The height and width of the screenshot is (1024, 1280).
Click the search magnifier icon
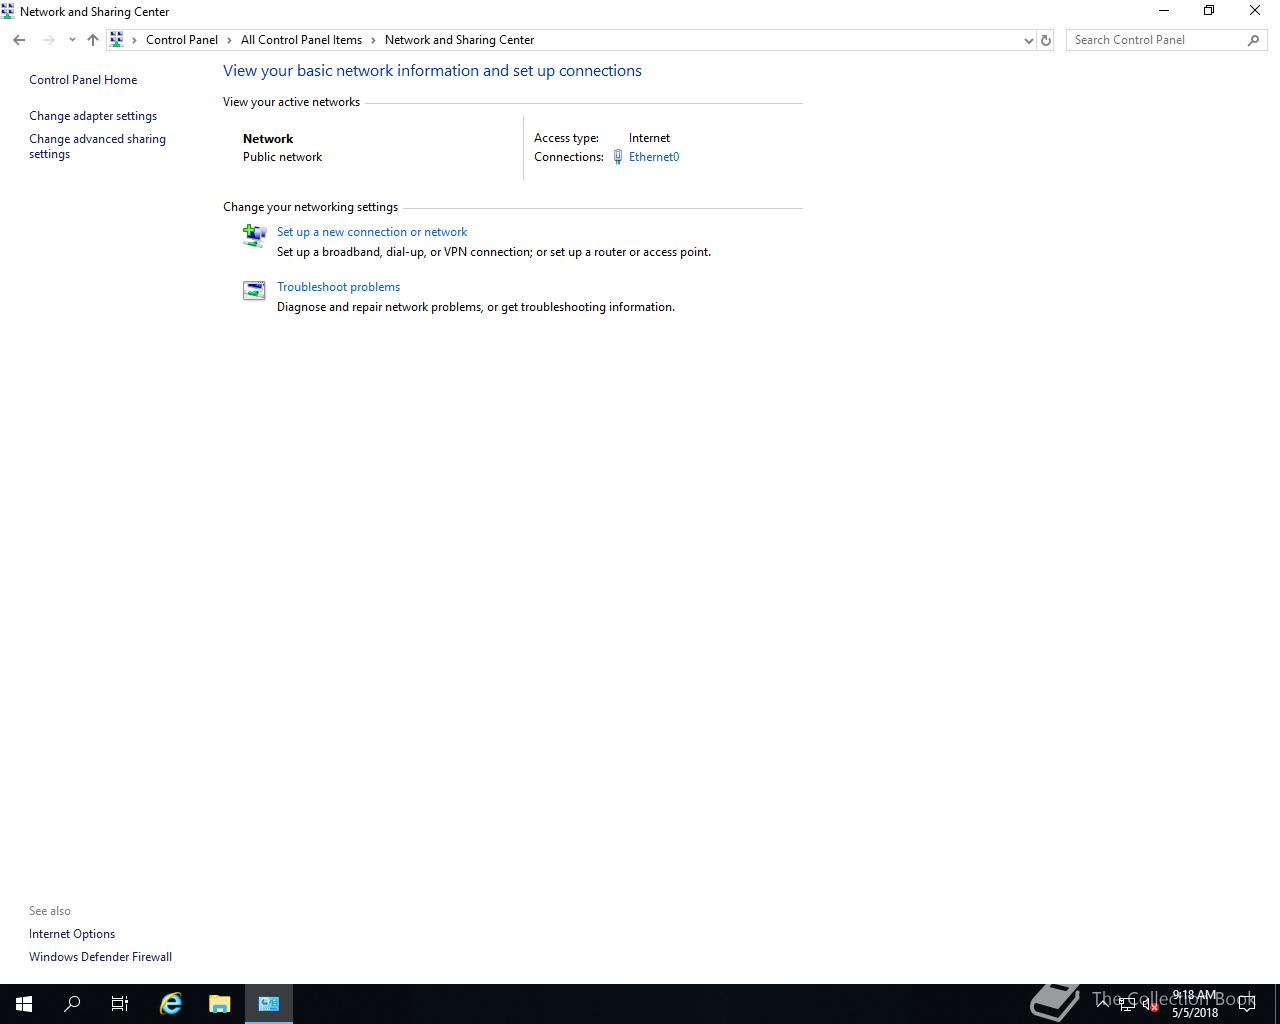[1253, 40]
